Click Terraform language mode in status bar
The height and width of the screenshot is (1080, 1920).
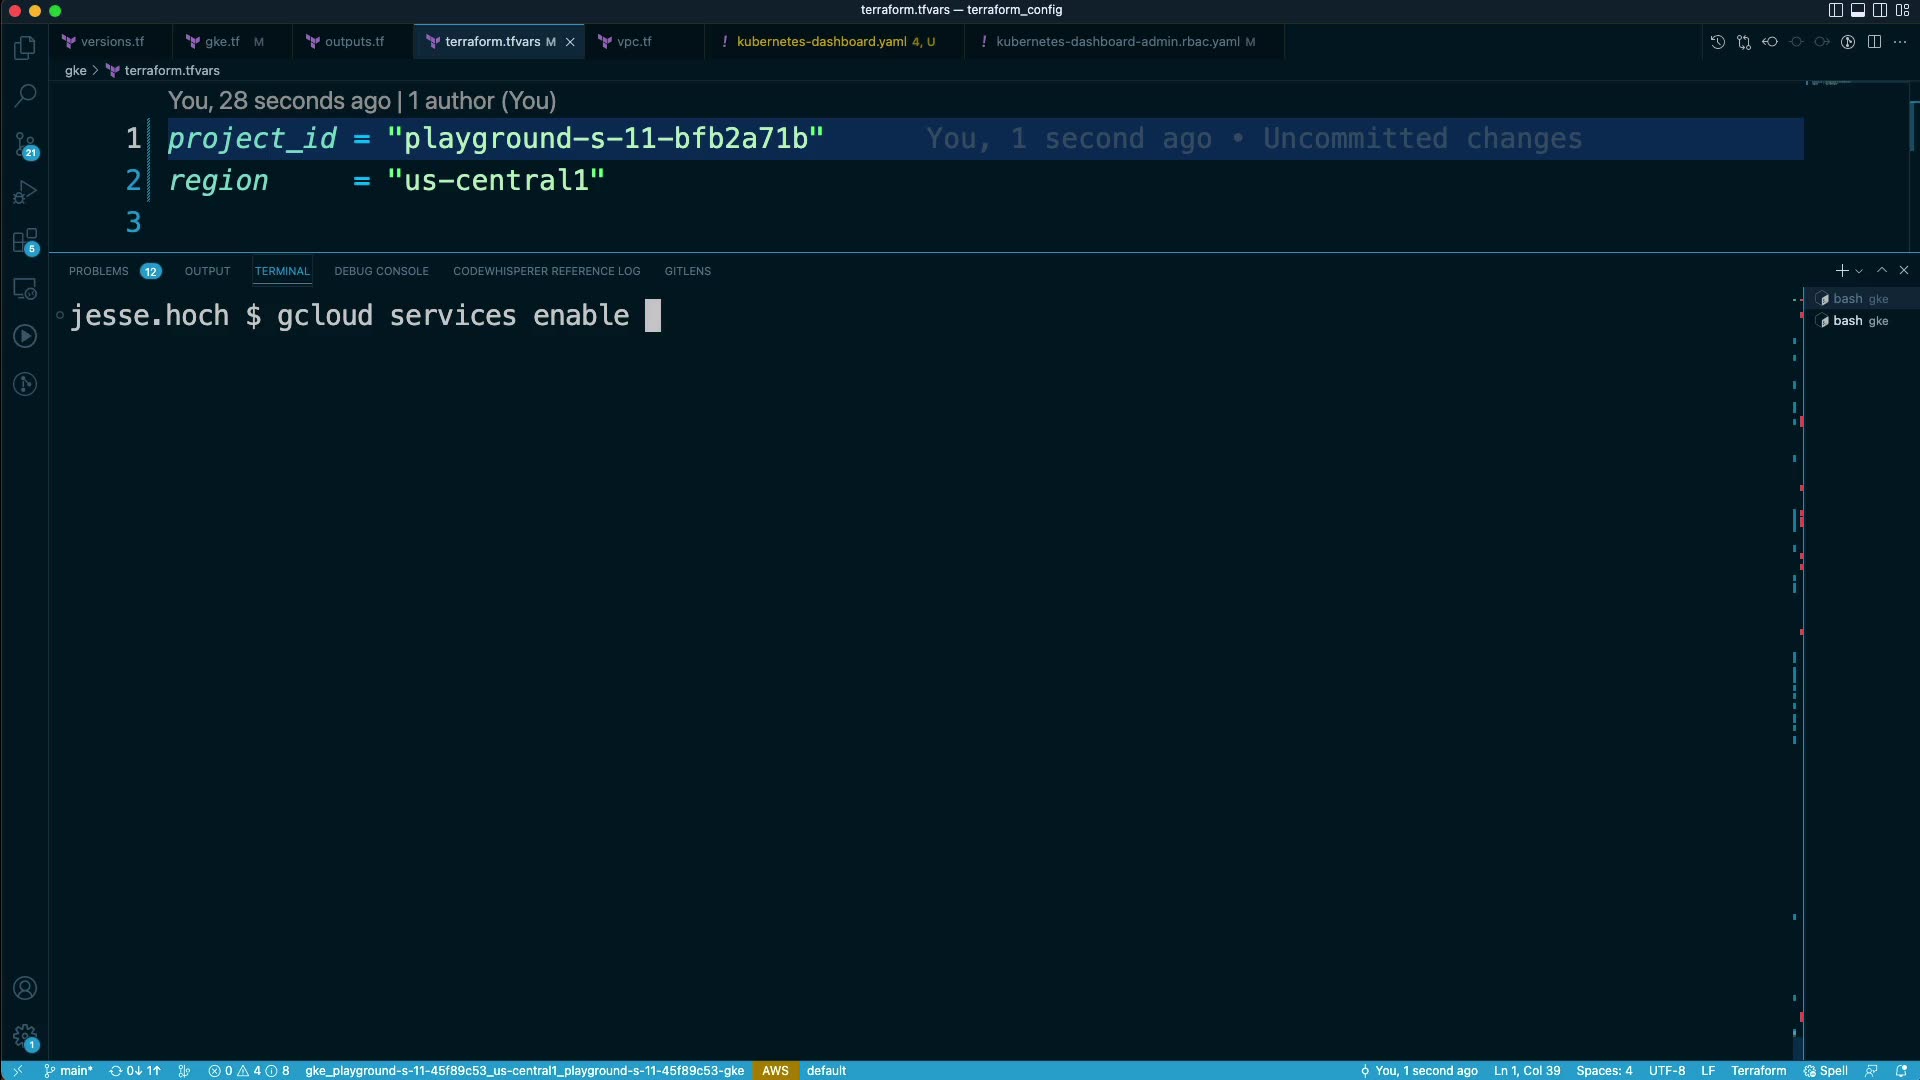coord(1758,1070)
